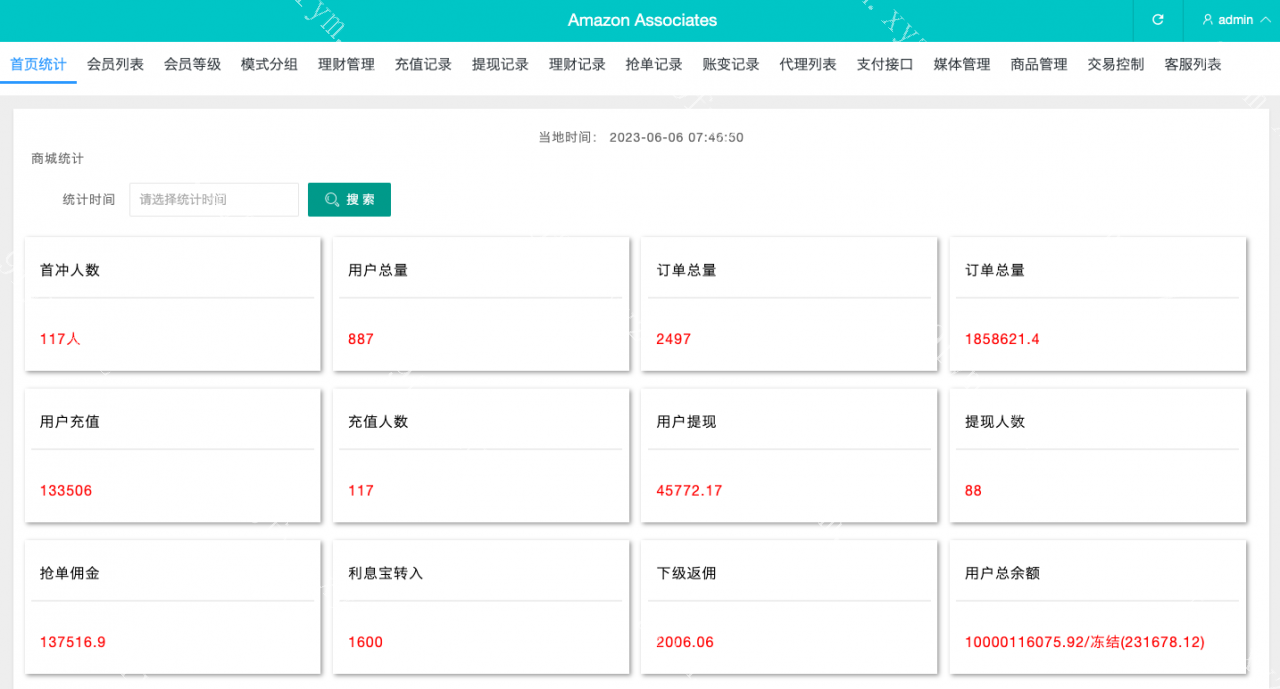Go to the 模式分组 tab

(269, 64)
